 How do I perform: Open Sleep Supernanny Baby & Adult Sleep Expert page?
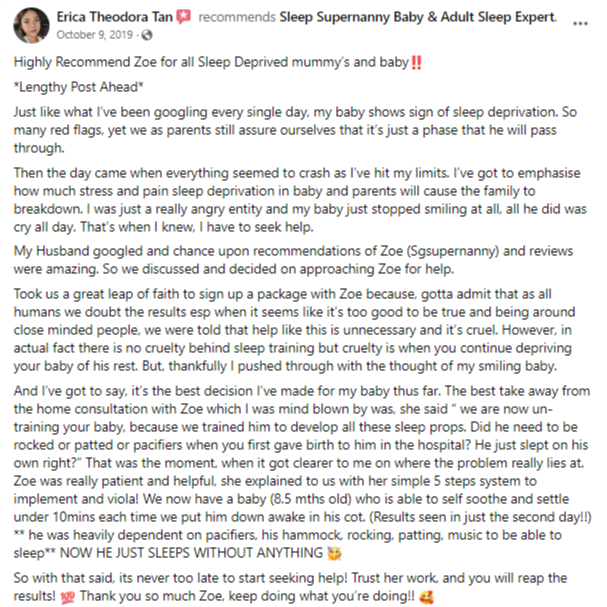[418, 17]
